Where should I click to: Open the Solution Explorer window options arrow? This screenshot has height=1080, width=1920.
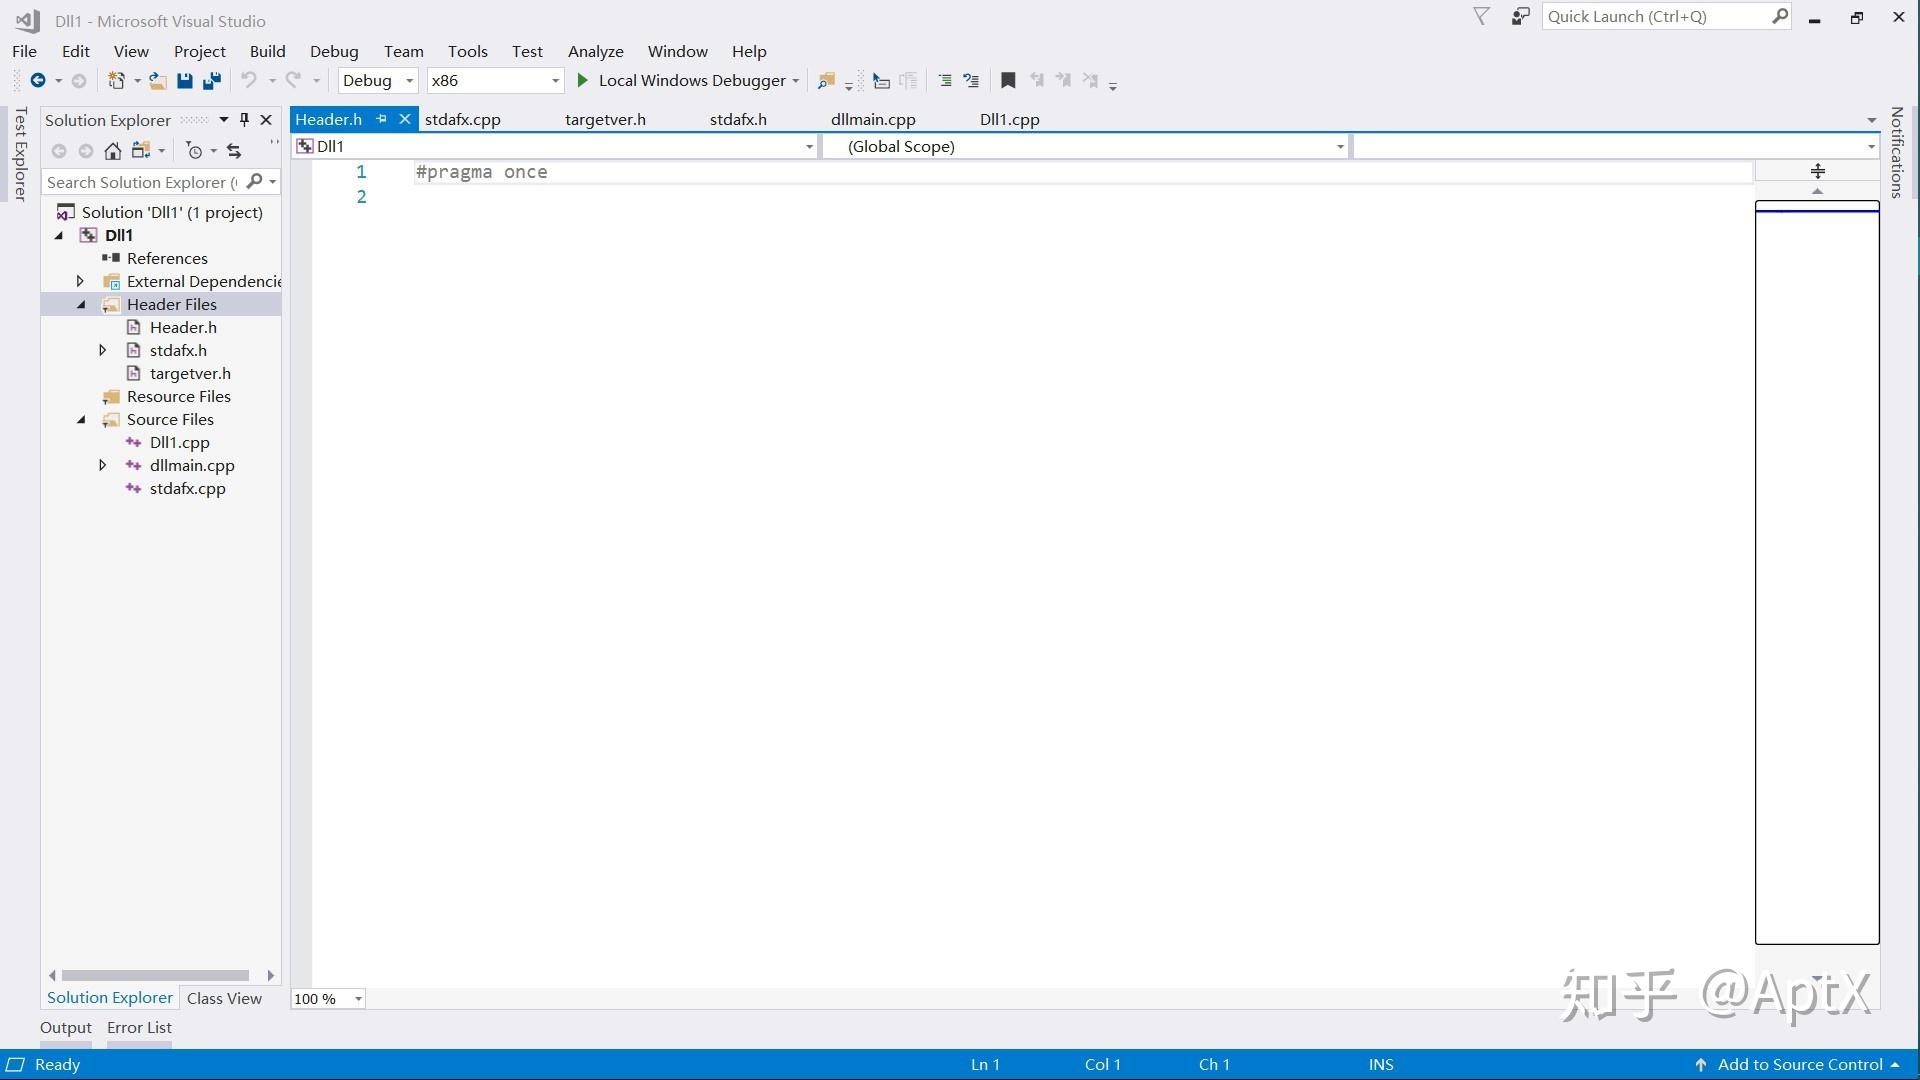(224, 120)
